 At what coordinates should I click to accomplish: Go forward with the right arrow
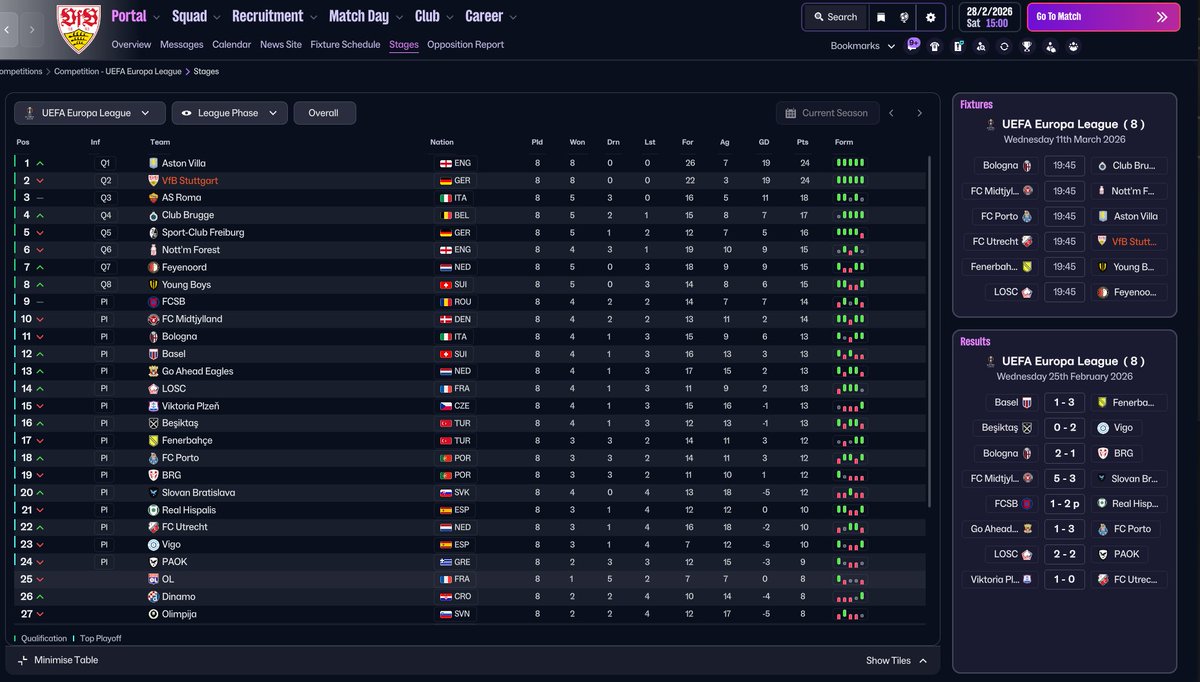[x=32, y=29]
